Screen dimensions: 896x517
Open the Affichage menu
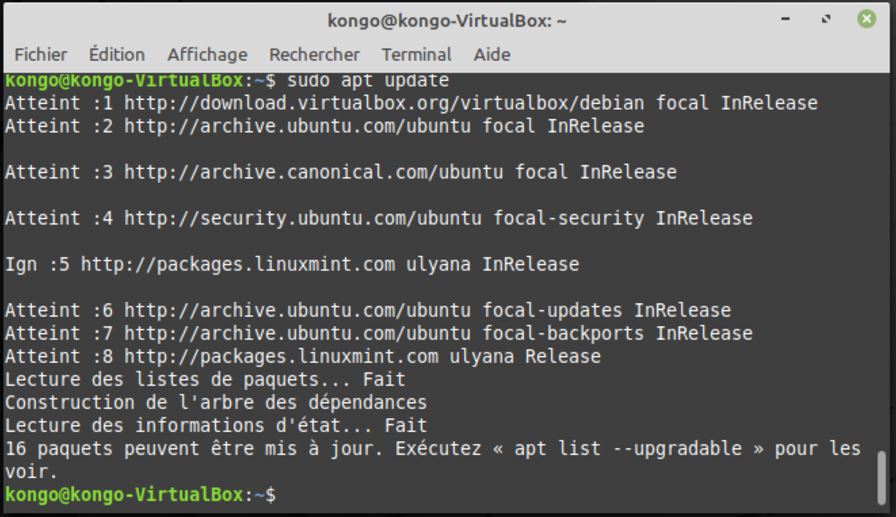tap(207, 55)
